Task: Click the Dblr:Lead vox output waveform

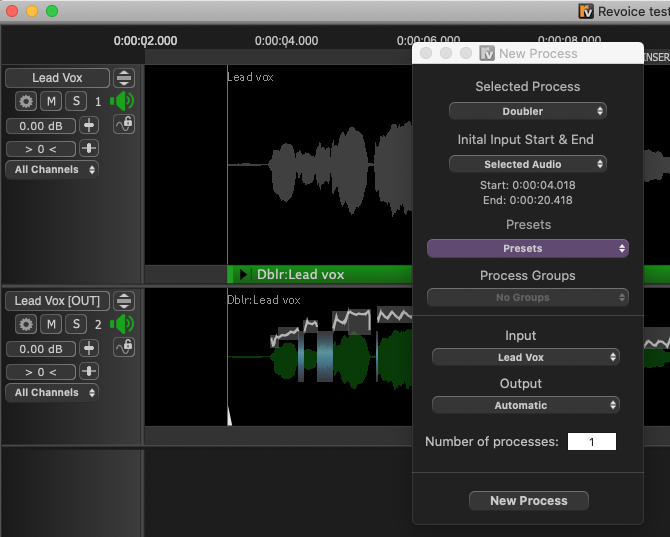Action: (x=320, y=357)
